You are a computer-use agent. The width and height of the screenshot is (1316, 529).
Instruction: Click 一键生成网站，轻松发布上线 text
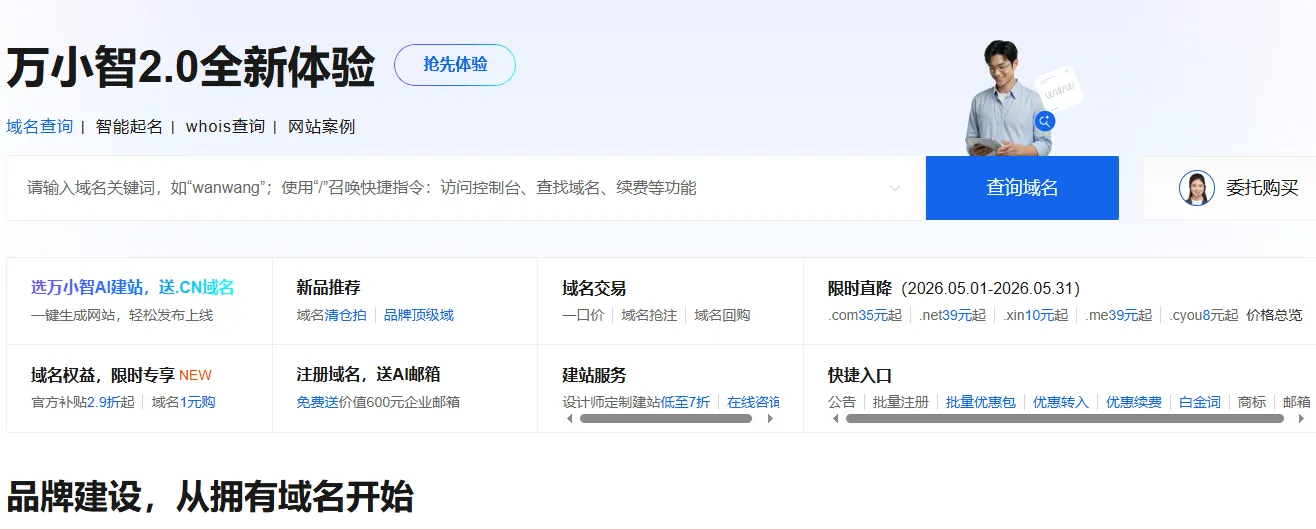click(x=122, y=315)
